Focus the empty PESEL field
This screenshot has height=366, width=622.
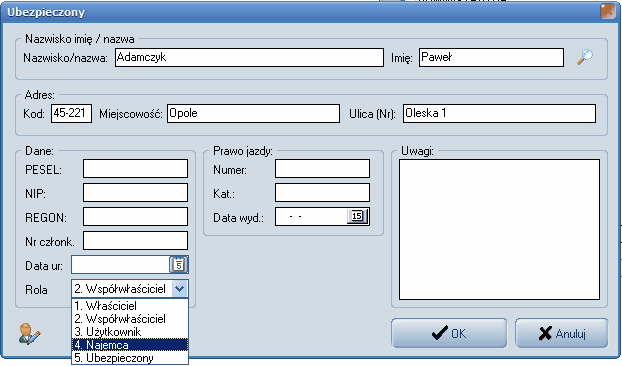pos(135,169)
